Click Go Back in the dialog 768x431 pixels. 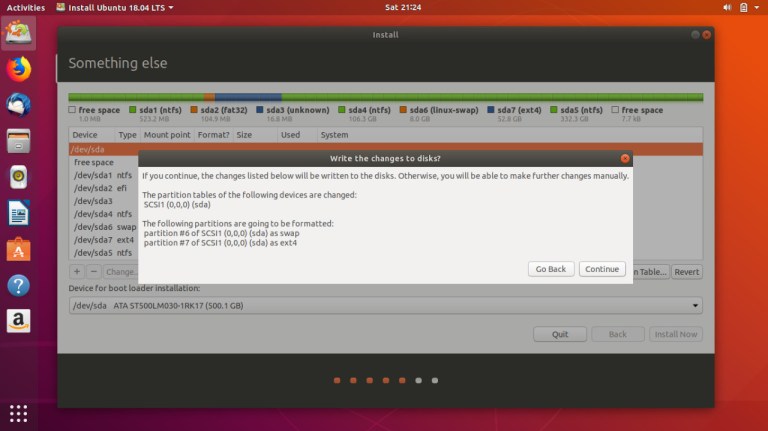[x=551, y=269]
